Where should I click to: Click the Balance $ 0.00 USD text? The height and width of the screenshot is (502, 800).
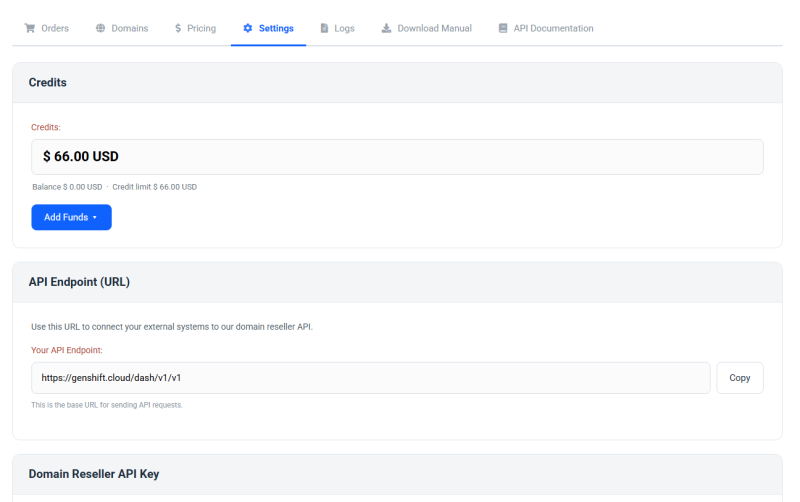point(67,187)
